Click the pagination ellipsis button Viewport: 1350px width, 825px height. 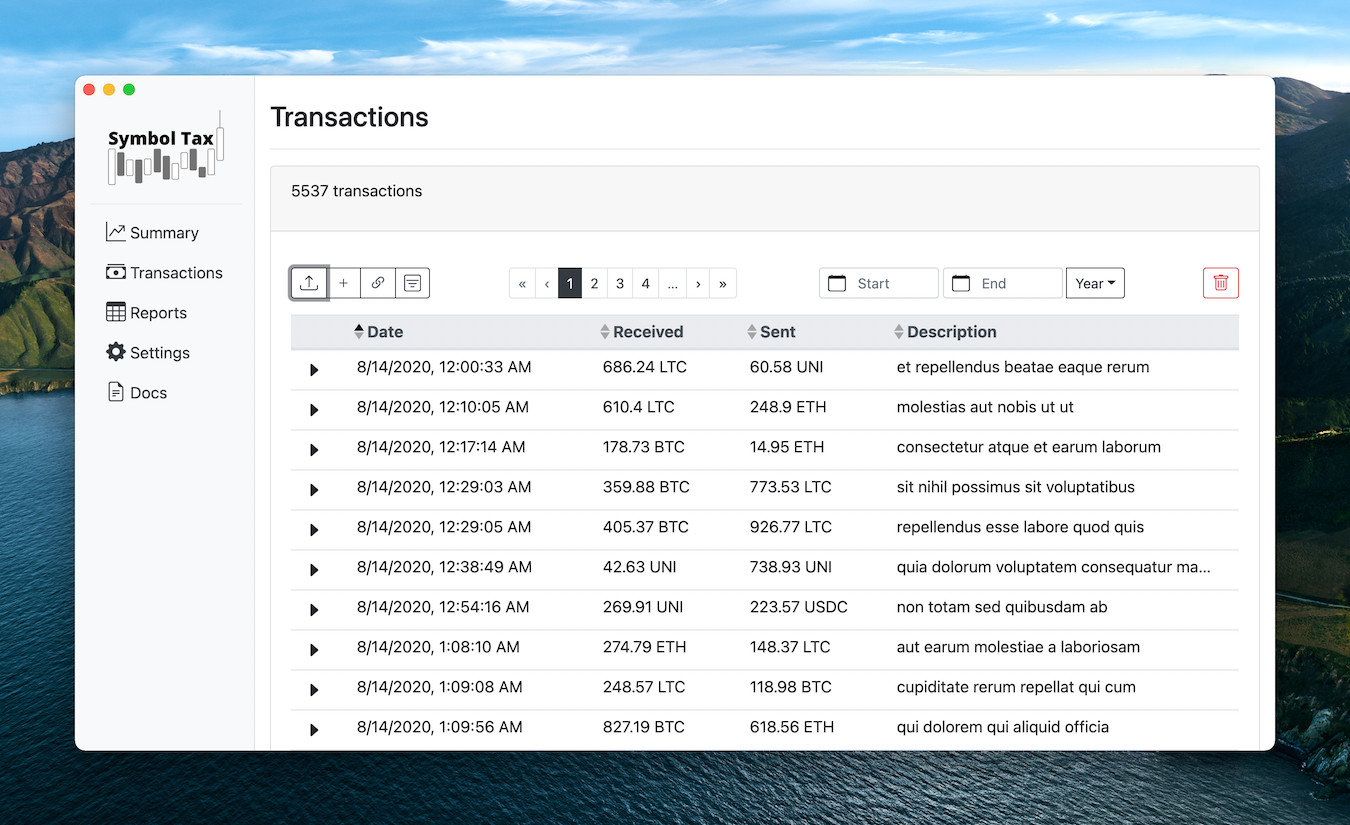tap(672, 283)
